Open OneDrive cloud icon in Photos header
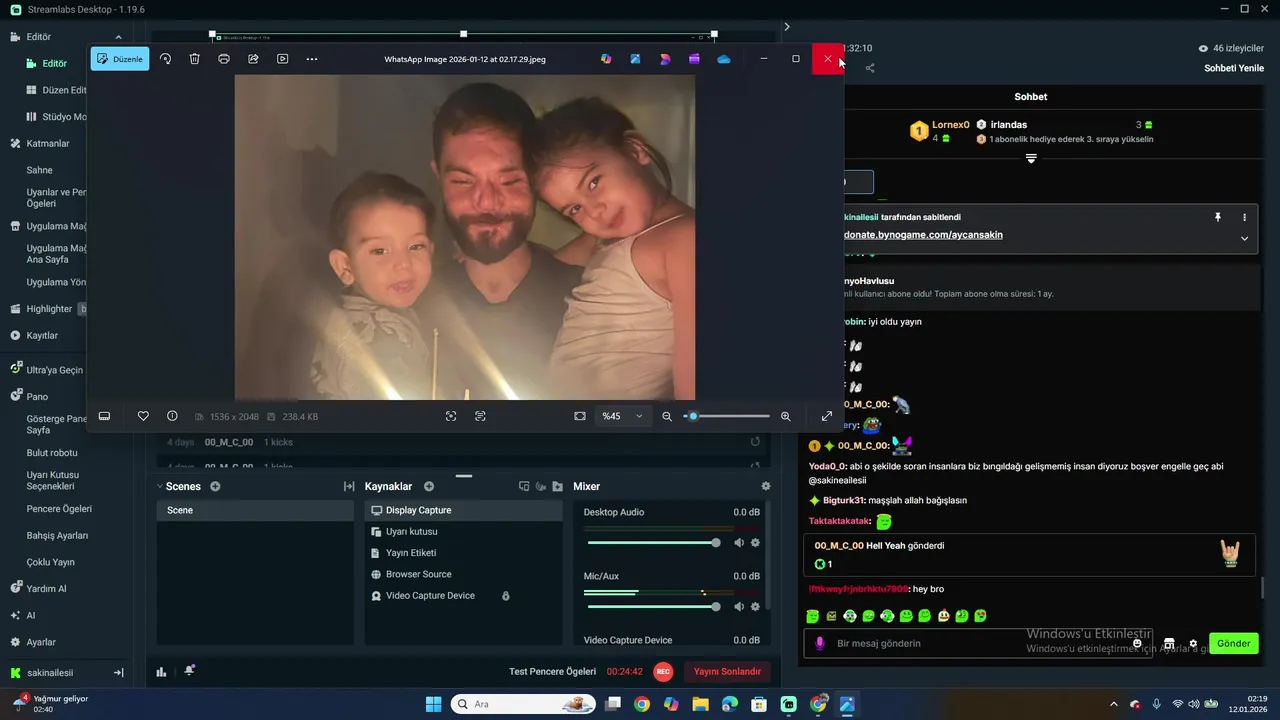 pyautogui.click(x=724, y=59)
